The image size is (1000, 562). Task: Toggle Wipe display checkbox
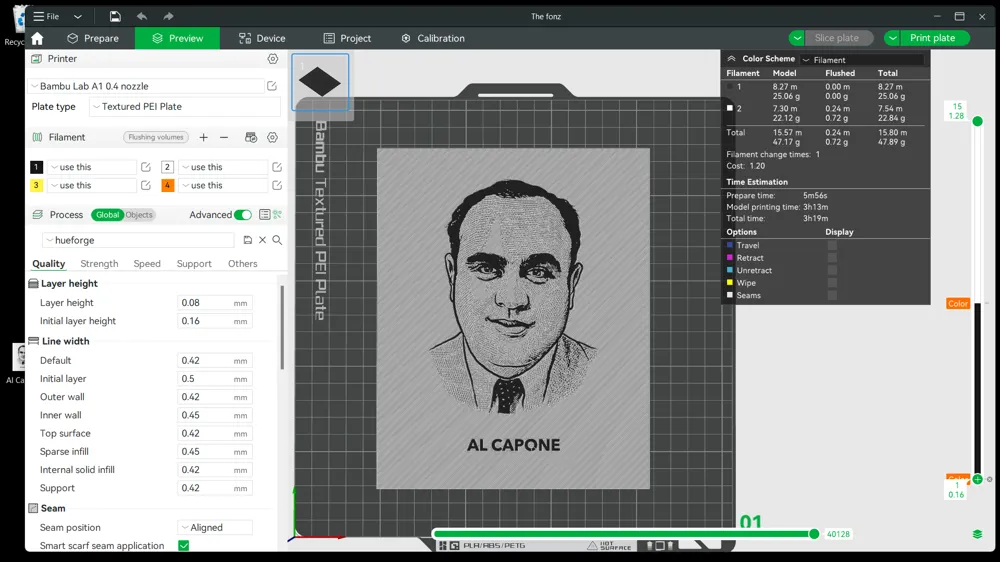coord(832,283)
